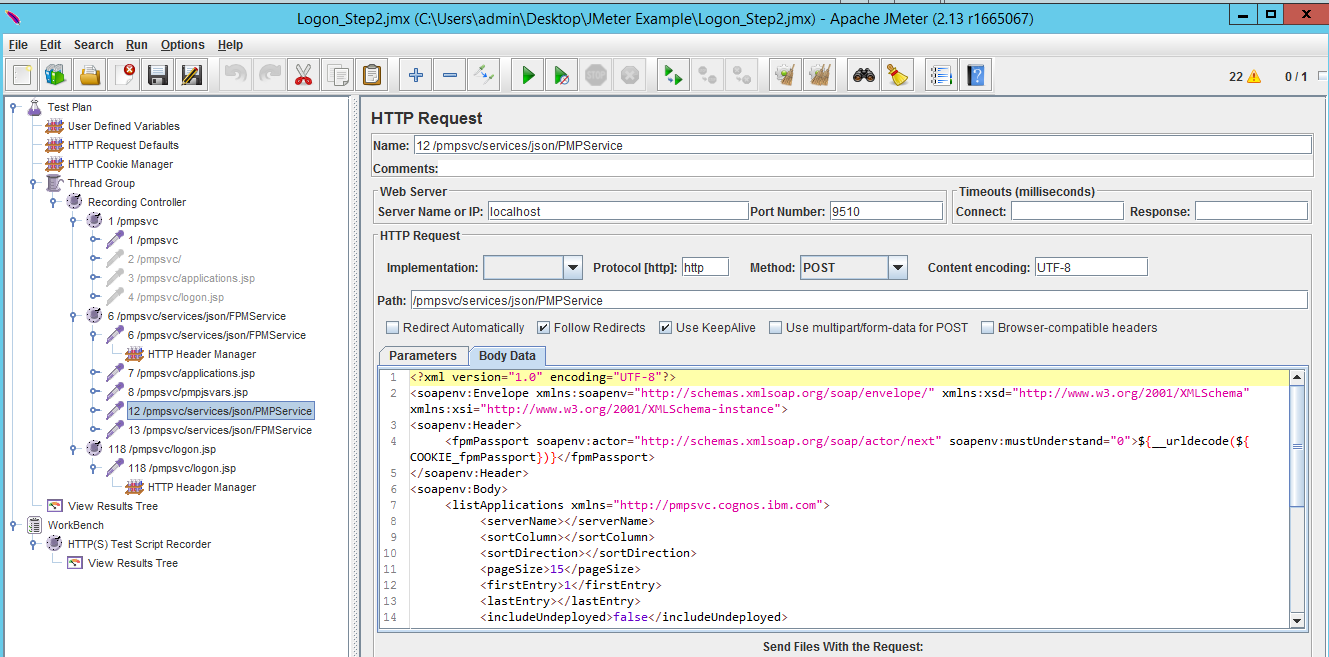
Task: Enable Use multipart/form-data for POST
Action: 776,327
